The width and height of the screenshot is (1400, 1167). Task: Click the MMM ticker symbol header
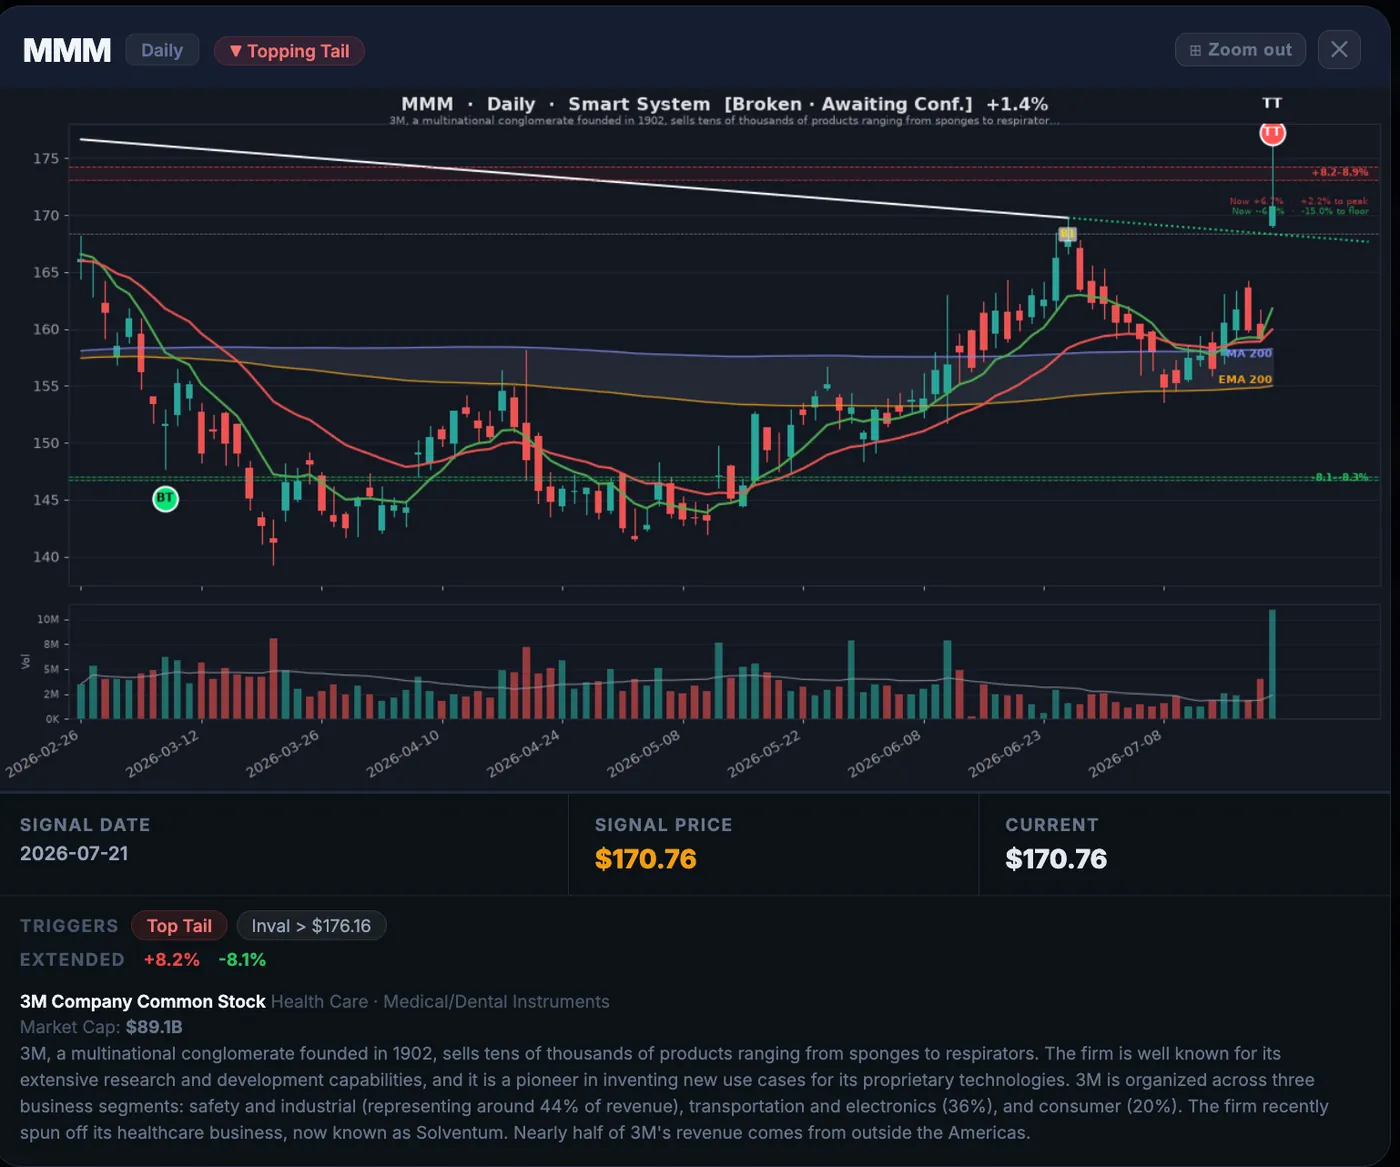coord(67,50)
